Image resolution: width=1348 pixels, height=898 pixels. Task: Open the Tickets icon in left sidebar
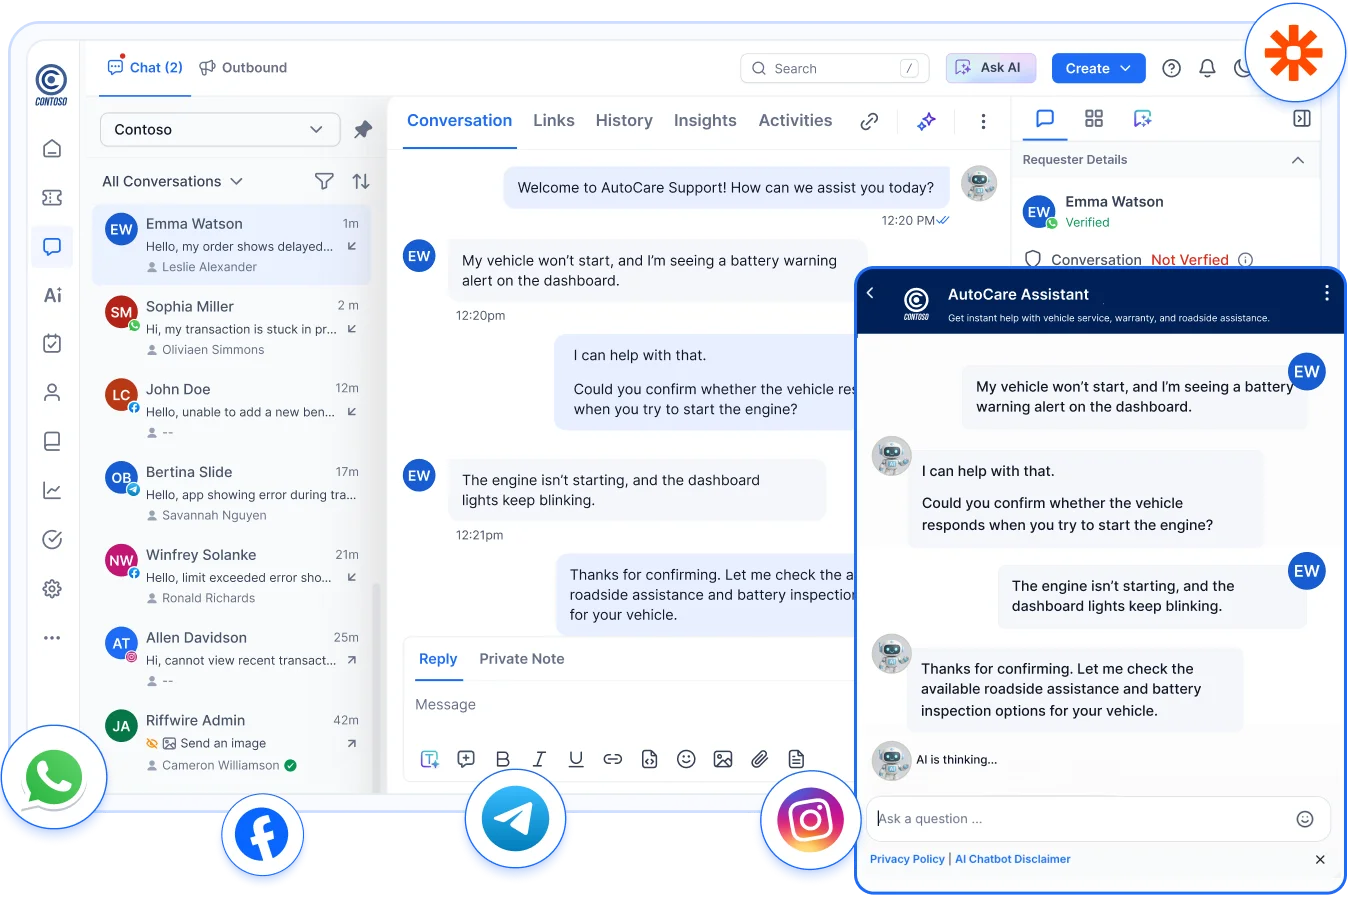click(52, 198)
